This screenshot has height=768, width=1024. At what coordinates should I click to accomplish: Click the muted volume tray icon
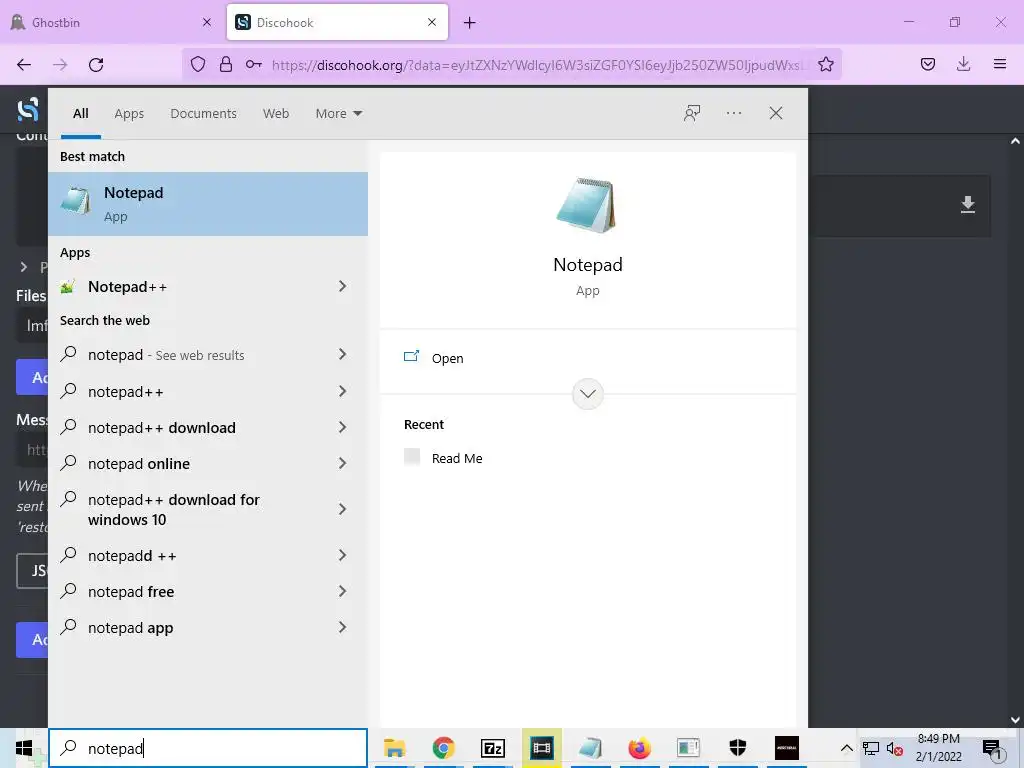[x=894, y=748]
